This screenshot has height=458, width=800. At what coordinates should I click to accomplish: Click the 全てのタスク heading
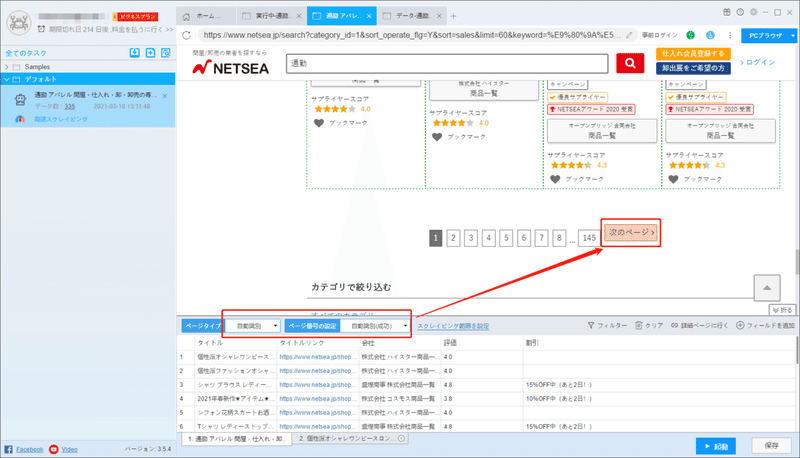point(26,53)
